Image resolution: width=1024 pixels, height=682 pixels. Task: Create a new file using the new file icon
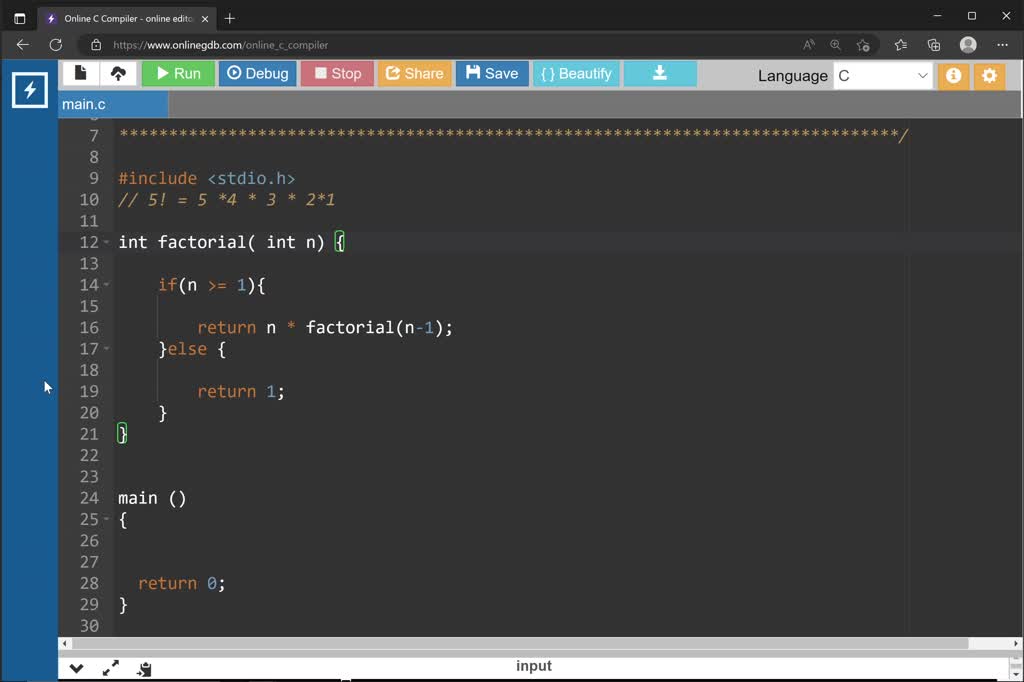coord(80,72)
